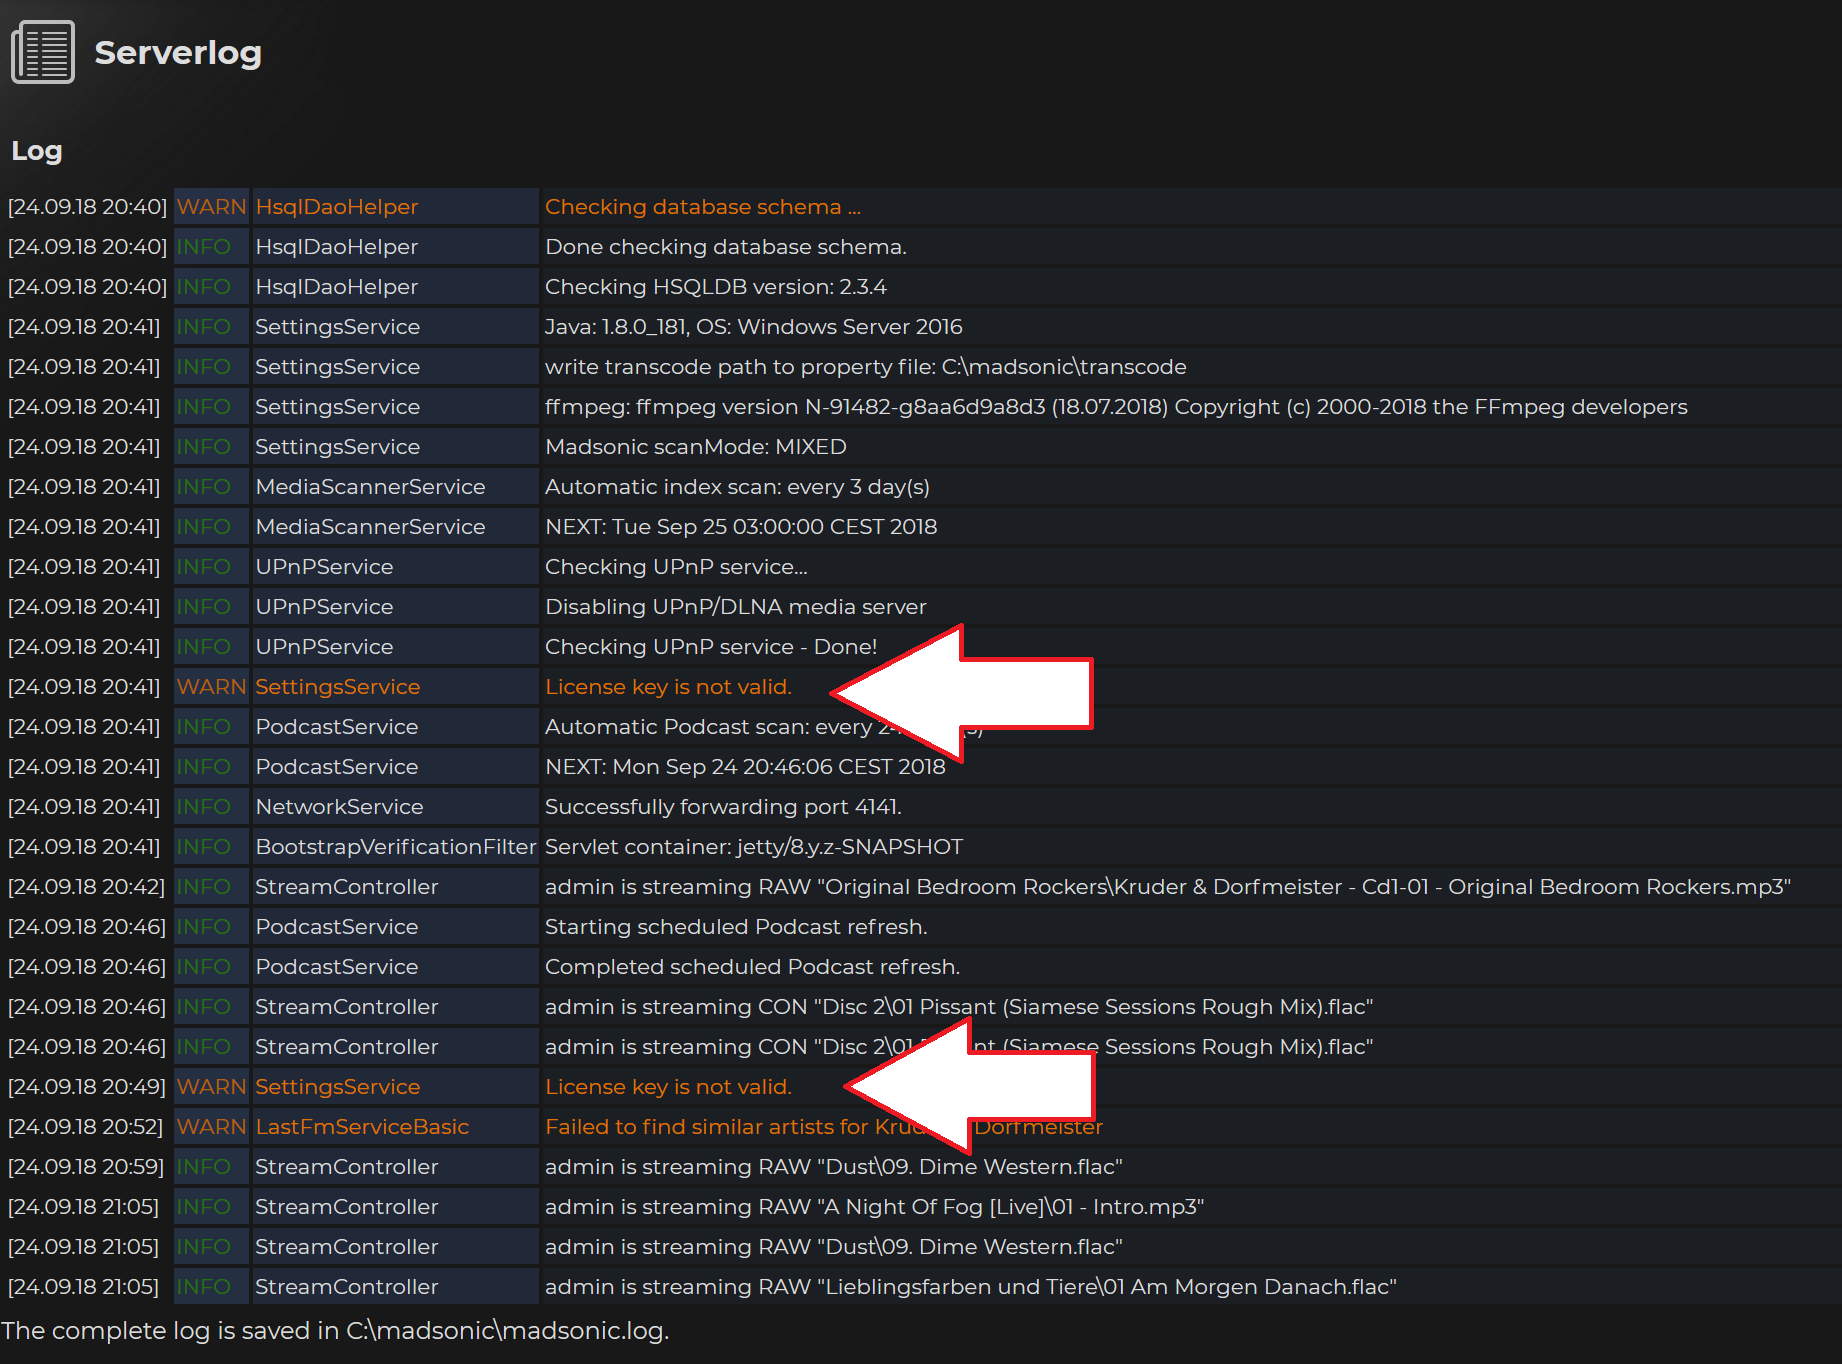
Task: Click the Java version and OS log message
Action: tap(753, 327)
